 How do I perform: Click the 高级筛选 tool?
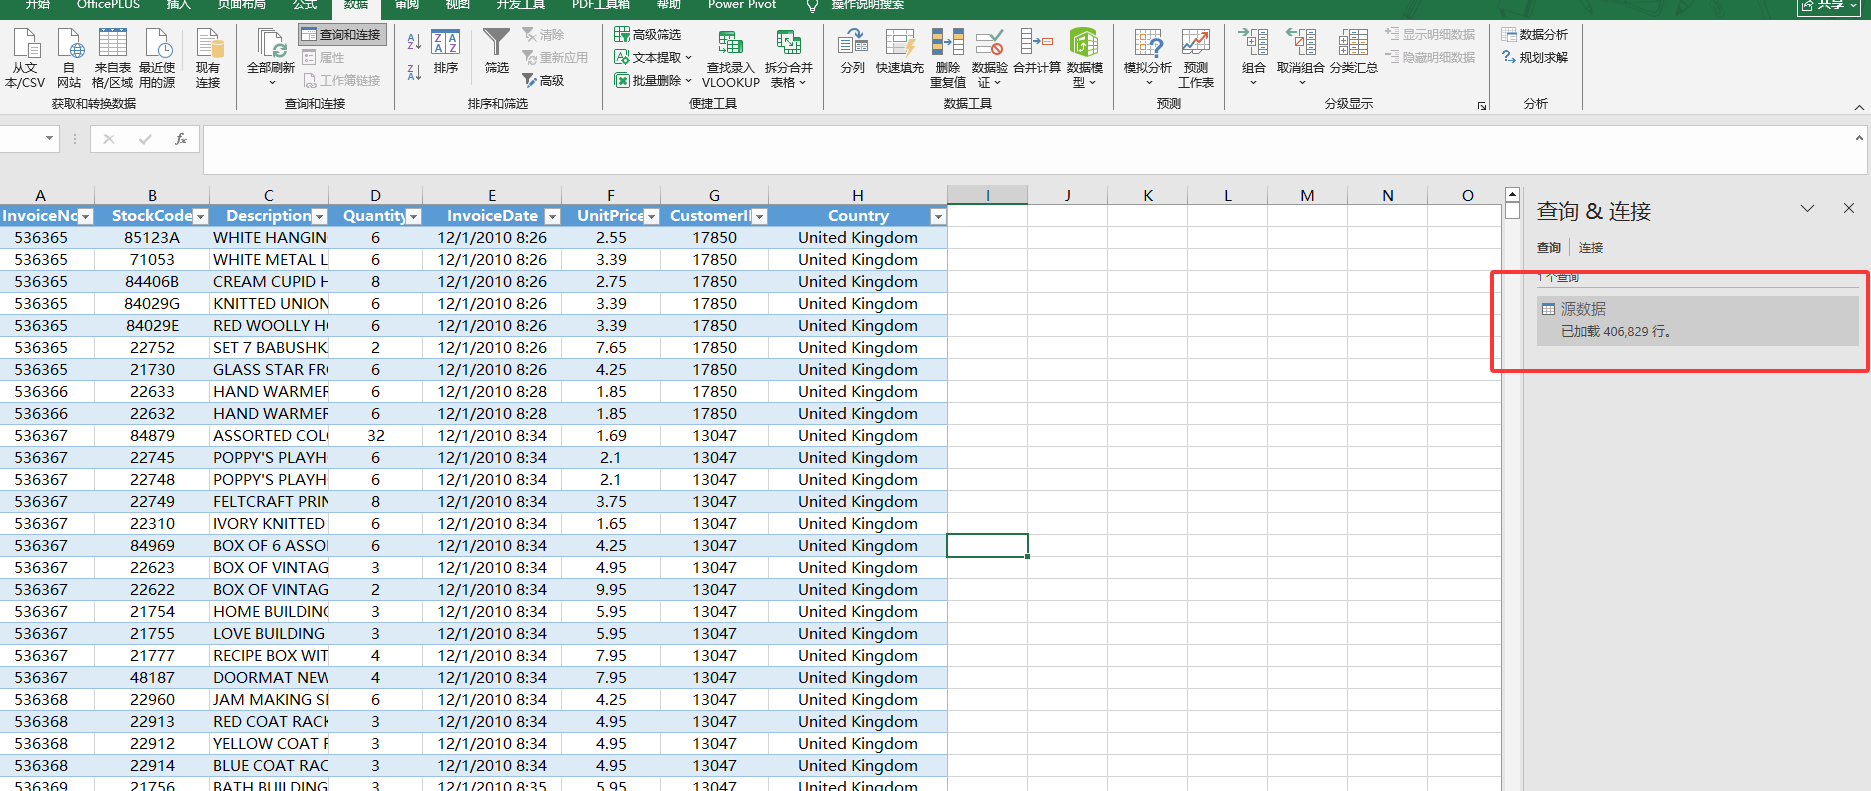coord(648,35)
